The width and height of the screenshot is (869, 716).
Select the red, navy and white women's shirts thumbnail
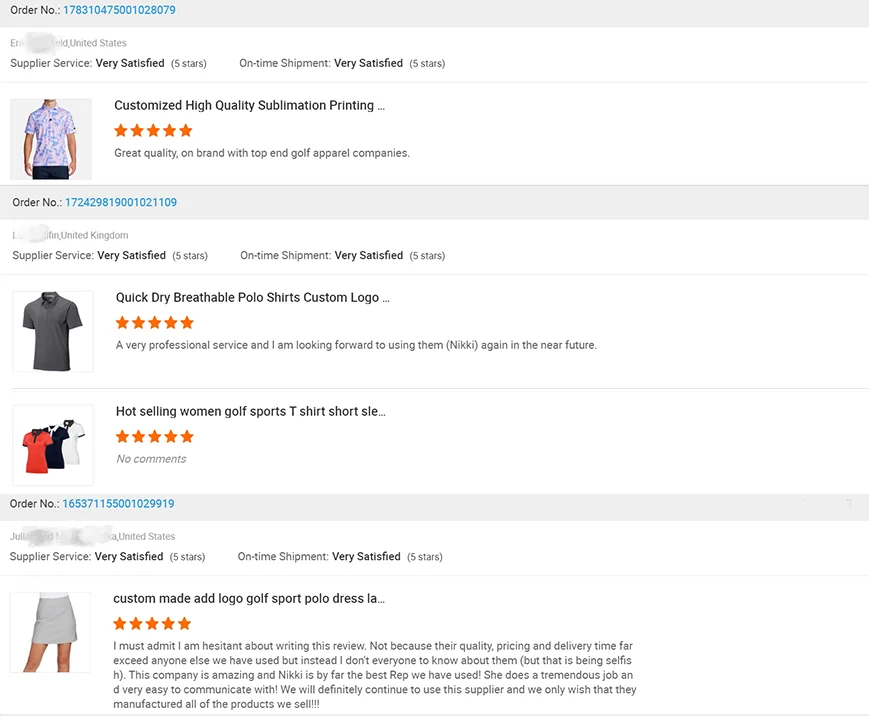(x=53, y=445)
